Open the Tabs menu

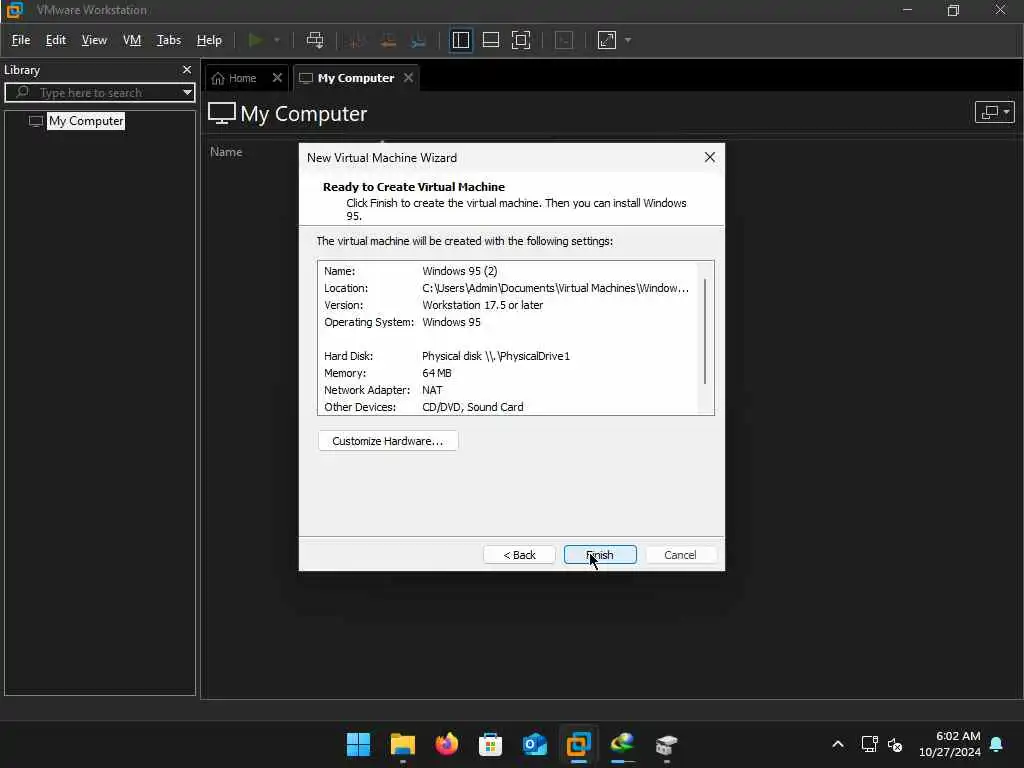[x=168, y=40]
